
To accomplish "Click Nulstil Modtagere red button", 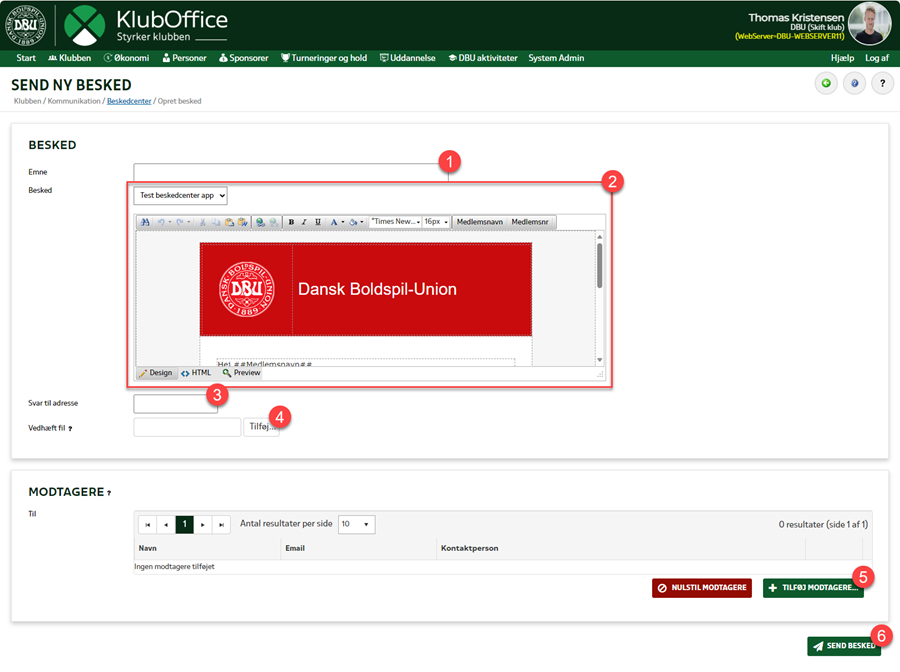I will [701, 588].
